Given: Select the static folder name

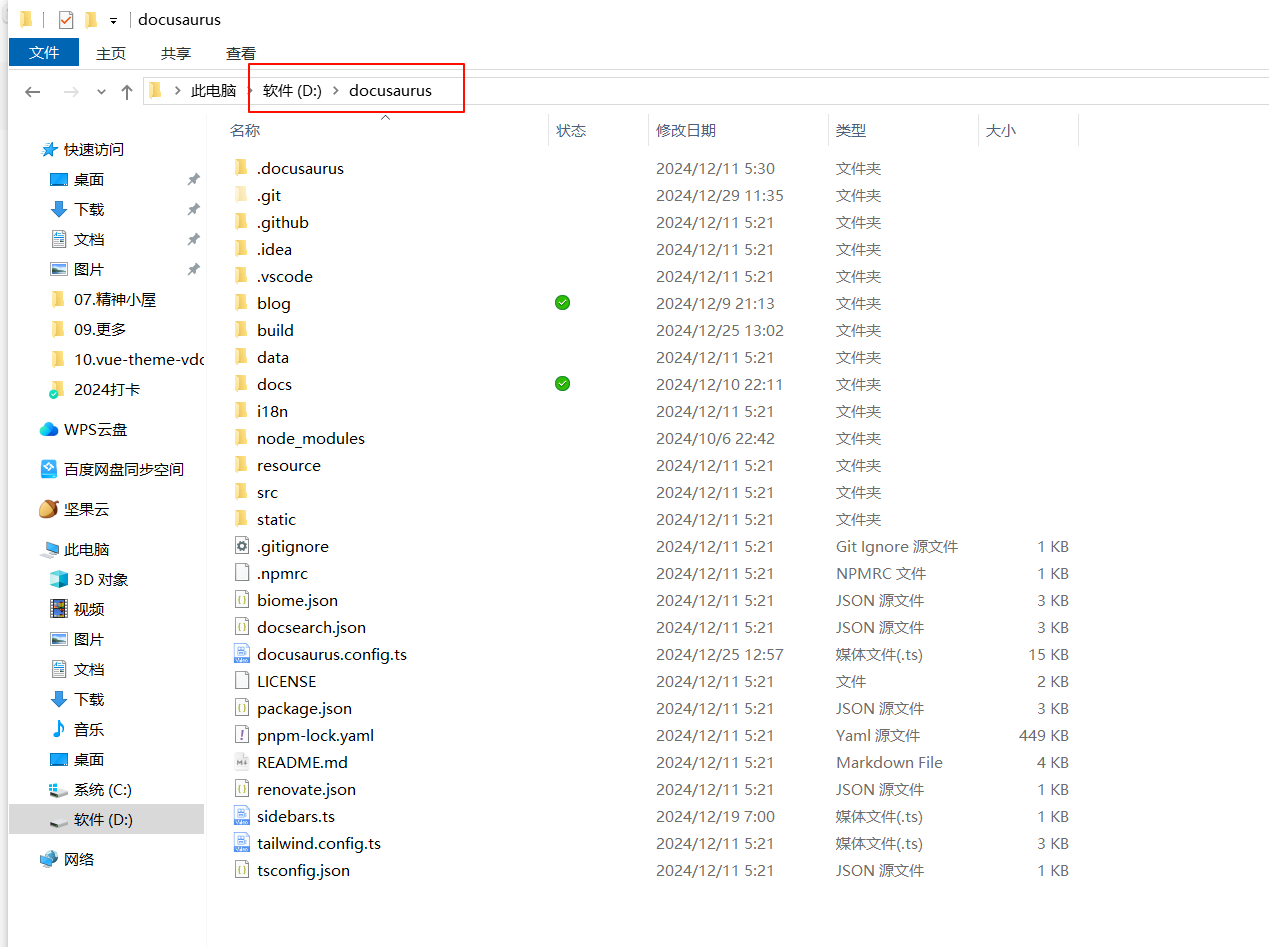Looking at the screenshot, I should pyautogui.click(x=277, y=519).
